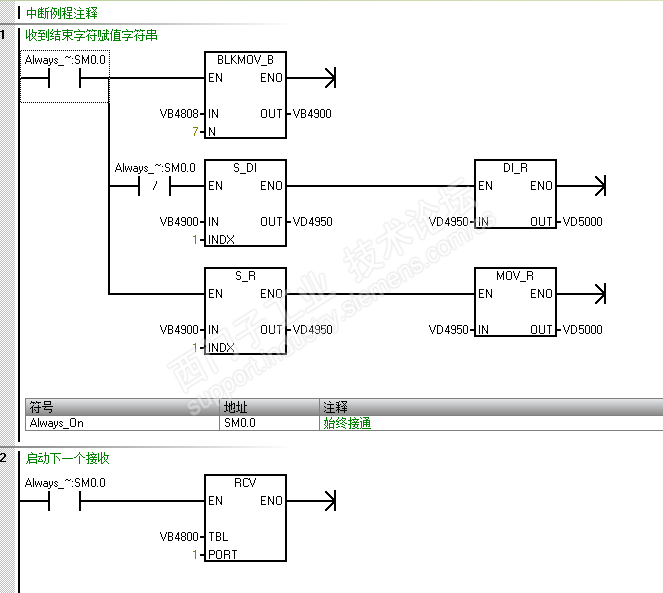This screenshot has height=593, width=663.
Task: Select the network 1 number in margin
Action: tap(3, 35)
